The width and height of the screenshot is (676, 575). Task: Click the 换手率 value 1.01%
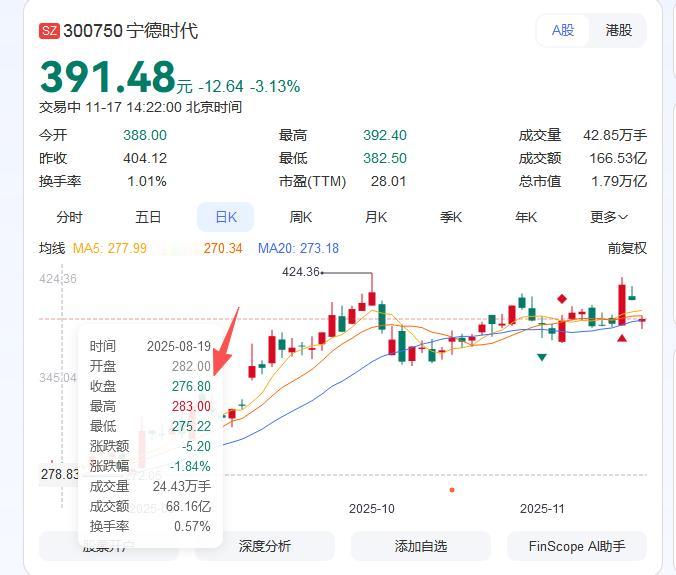pyautogui.click(x=147, y=181)
